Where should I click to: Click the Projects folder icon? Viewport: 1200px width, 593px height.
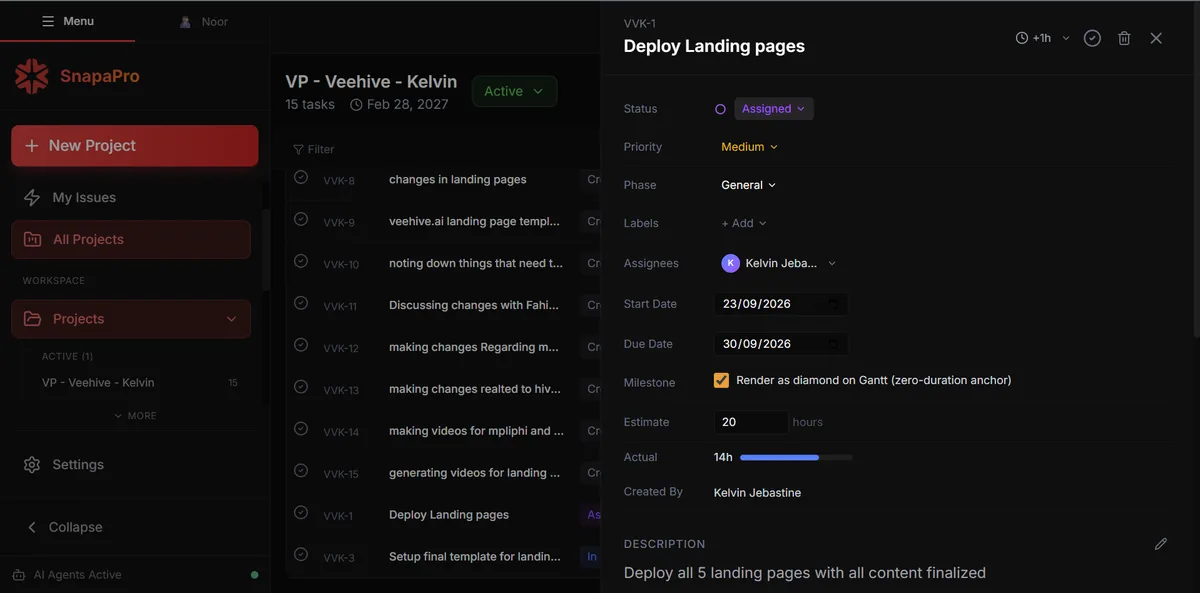click(32, 319)
